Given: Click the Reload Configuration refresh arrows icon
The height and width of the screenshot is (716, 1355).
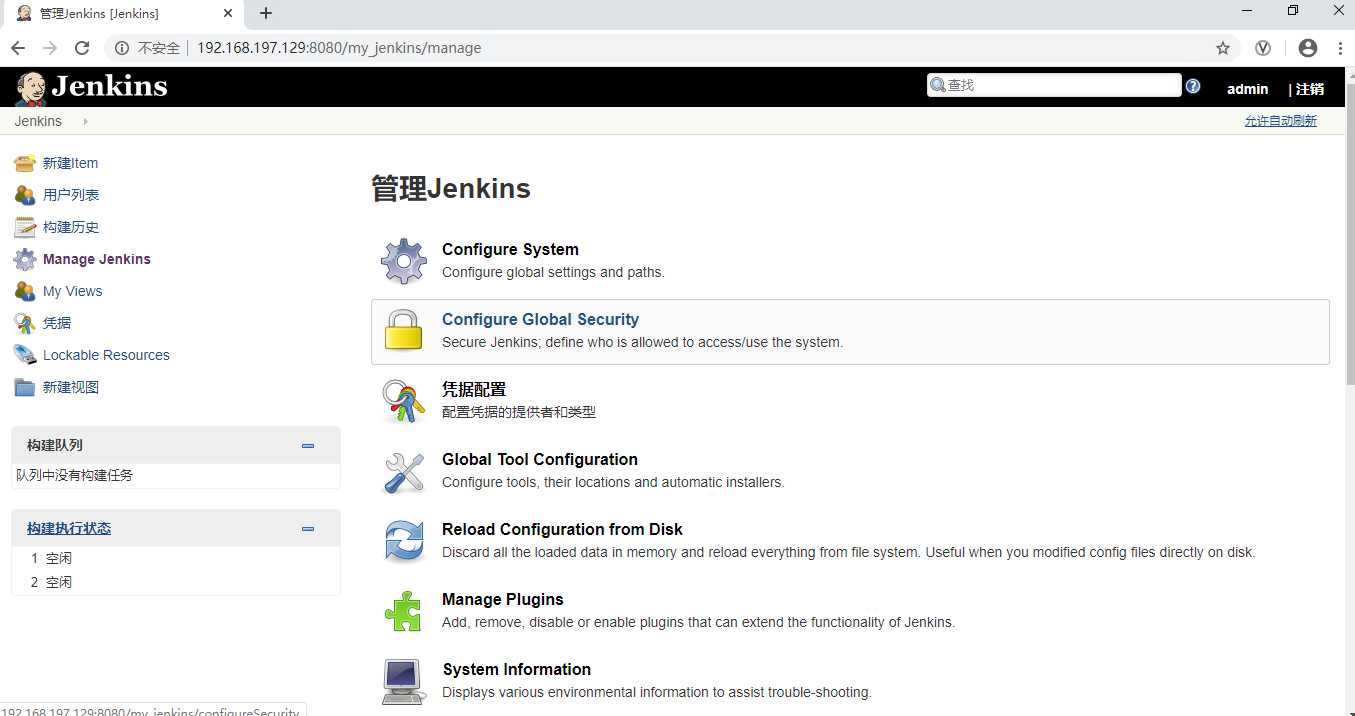Looking at the screenshot, I should [404, 541].
